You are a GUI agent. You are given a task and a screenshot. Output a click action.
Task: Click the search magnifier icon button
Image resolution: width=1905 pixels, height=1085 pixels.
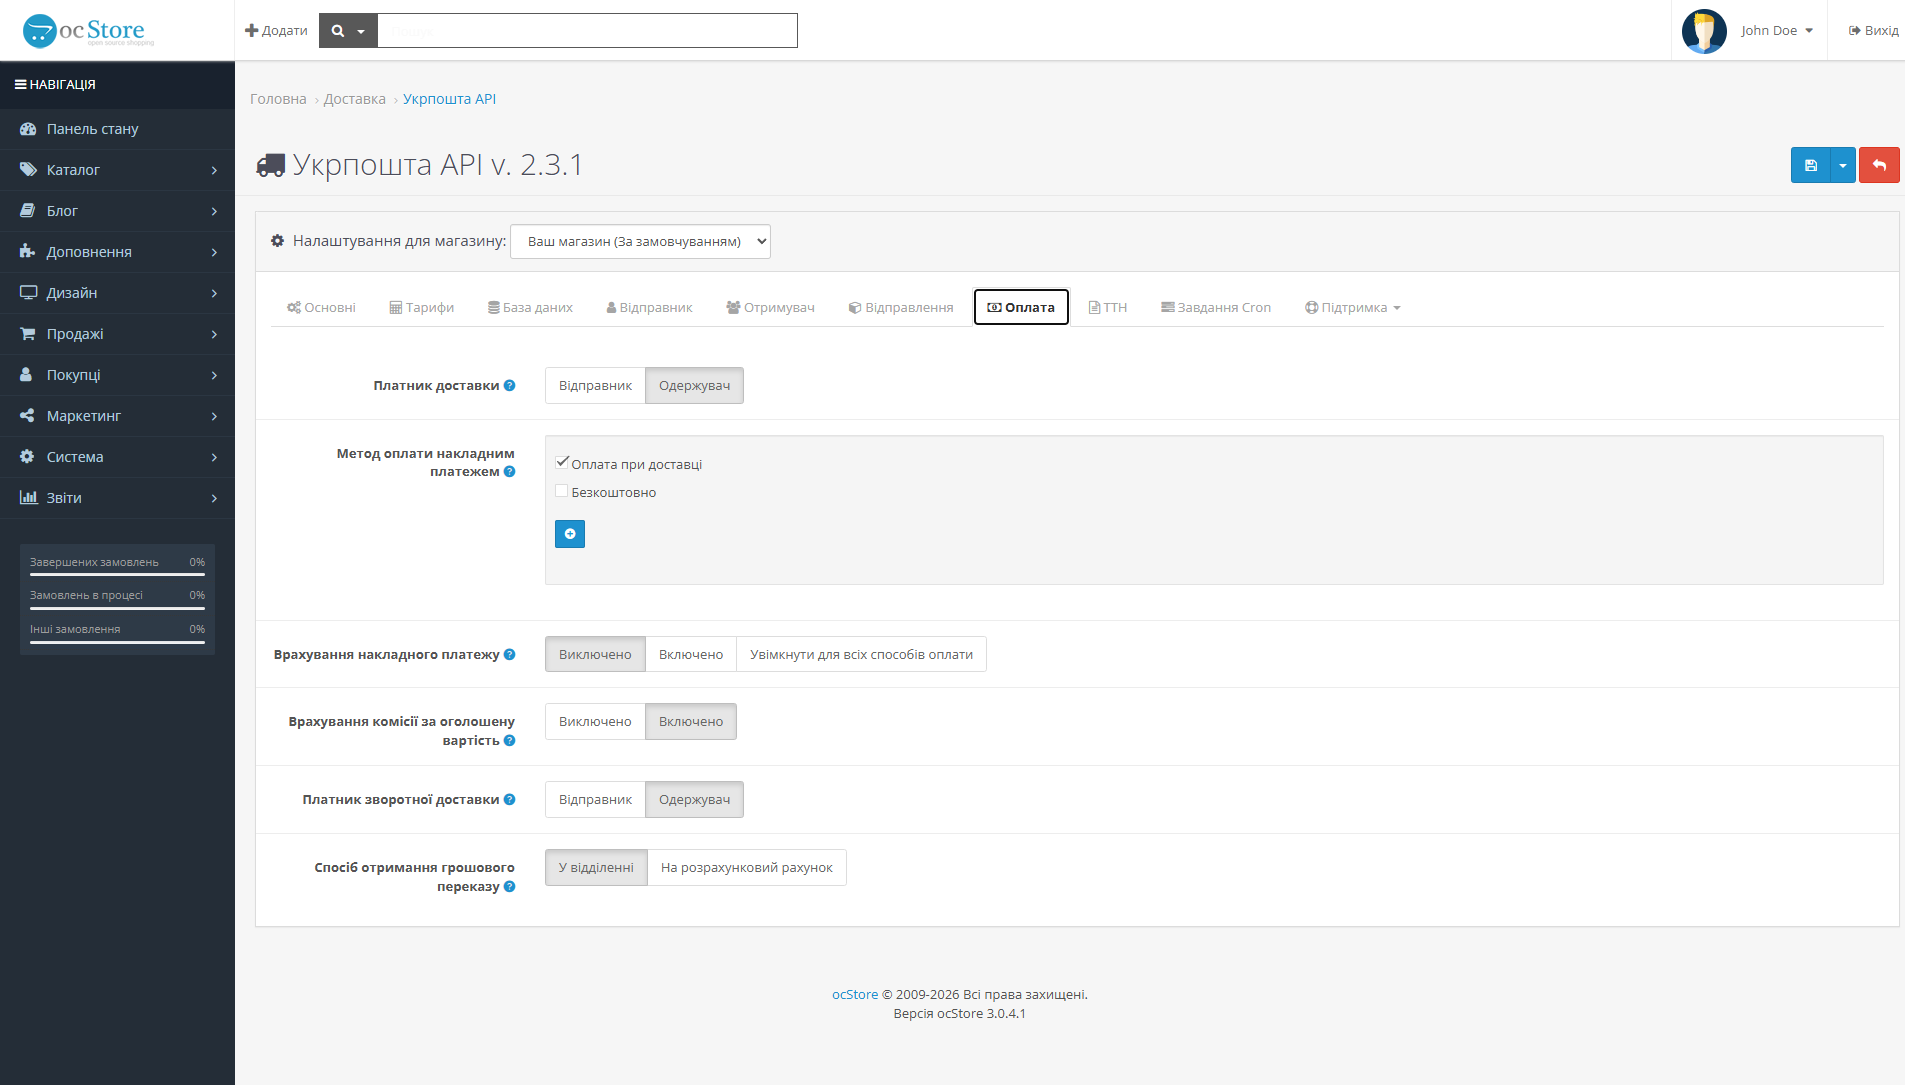tap(338, 31)
